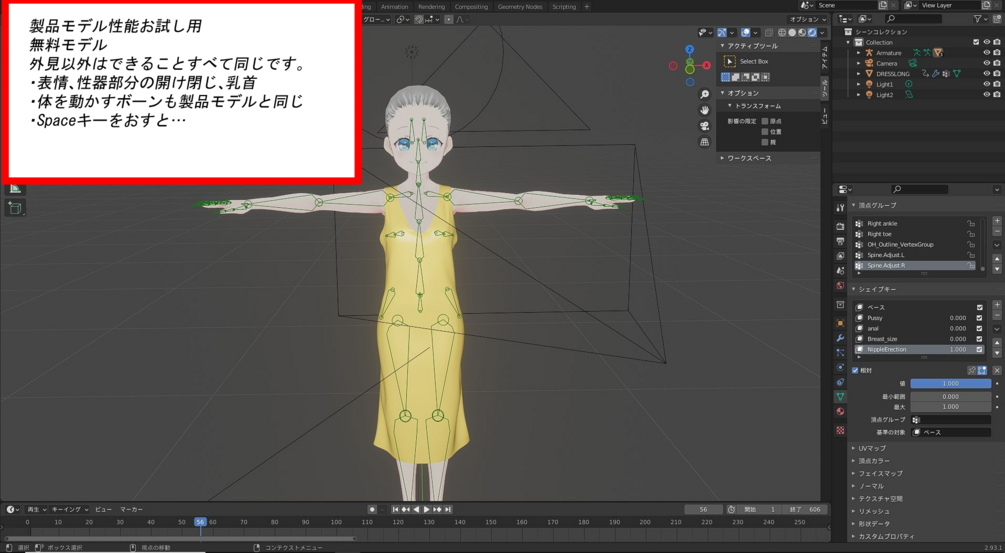Jump to the timeline end frame
Image resolution: width=1005 pixels, height=553 pixels.
pos(448,509)
